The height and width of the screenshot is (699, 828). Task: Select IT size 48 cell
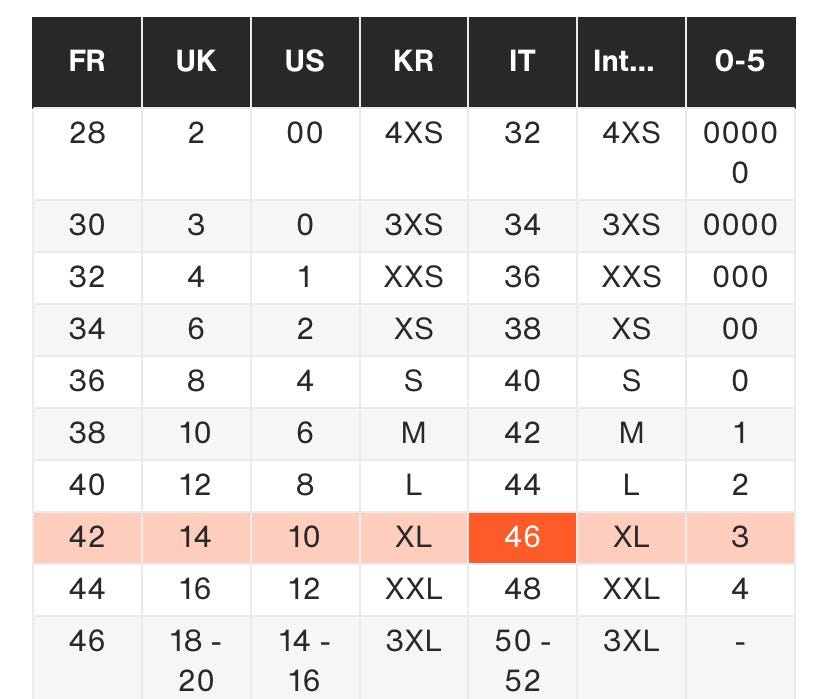pos(522,589)
